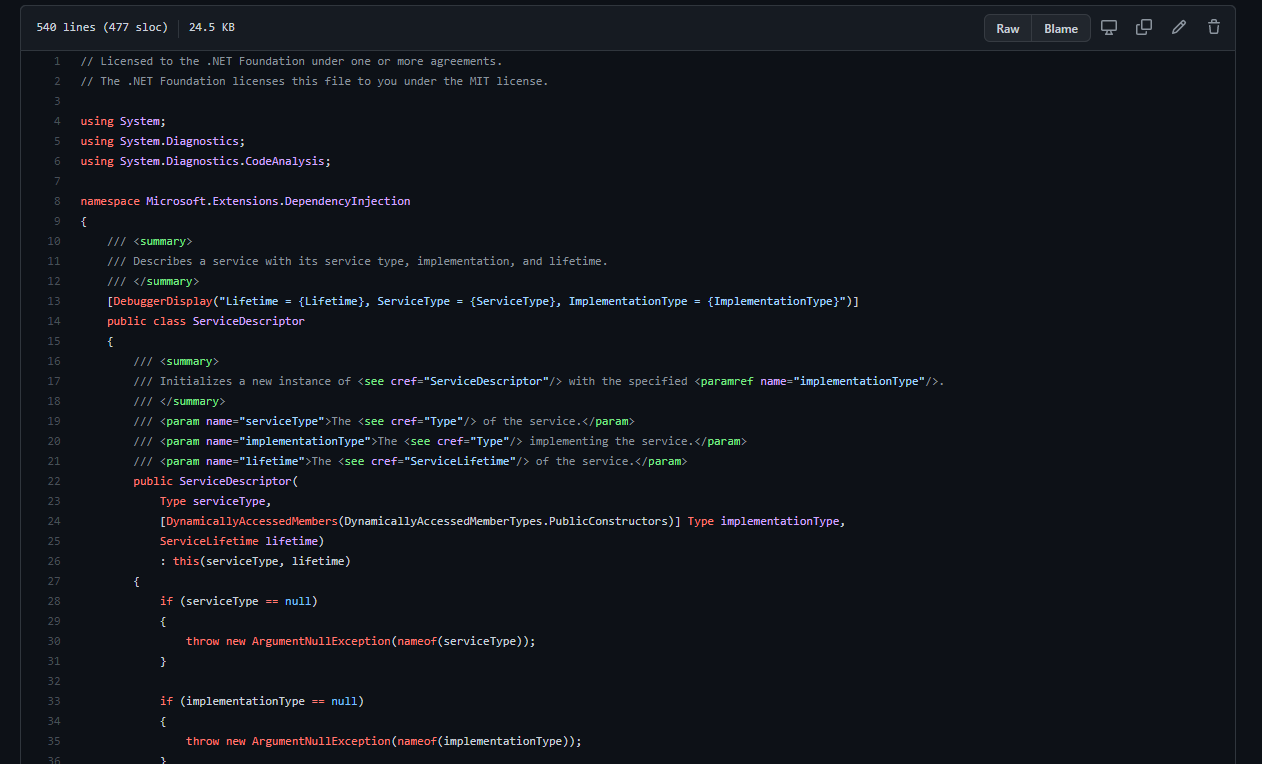Click line number 10 on the summary comment
The width and height of the screenshot is (1262, 764).
[54, 241]
